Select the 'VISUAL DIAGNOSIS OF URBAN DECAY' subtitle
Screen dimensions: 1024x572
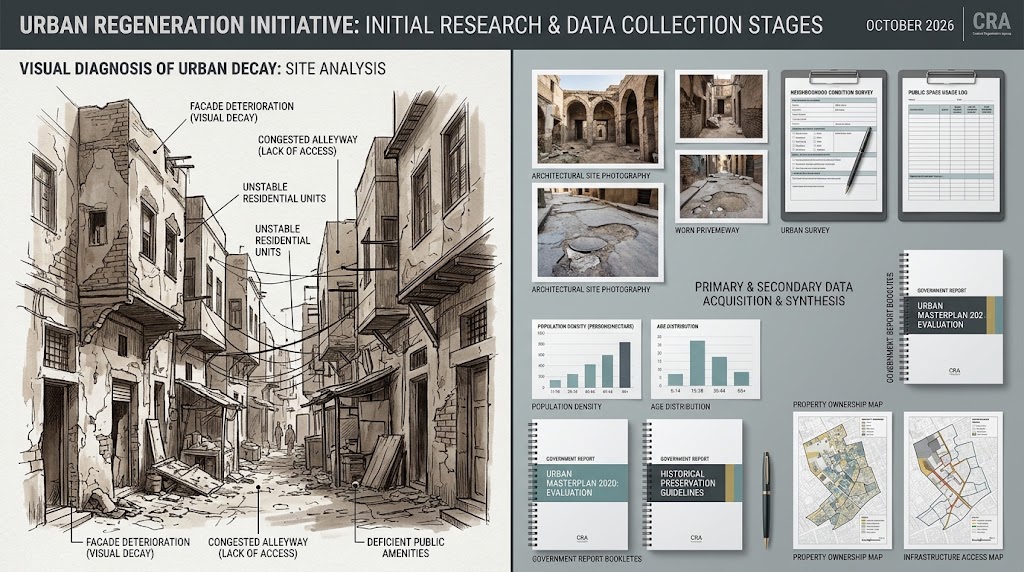pos(150,69)
